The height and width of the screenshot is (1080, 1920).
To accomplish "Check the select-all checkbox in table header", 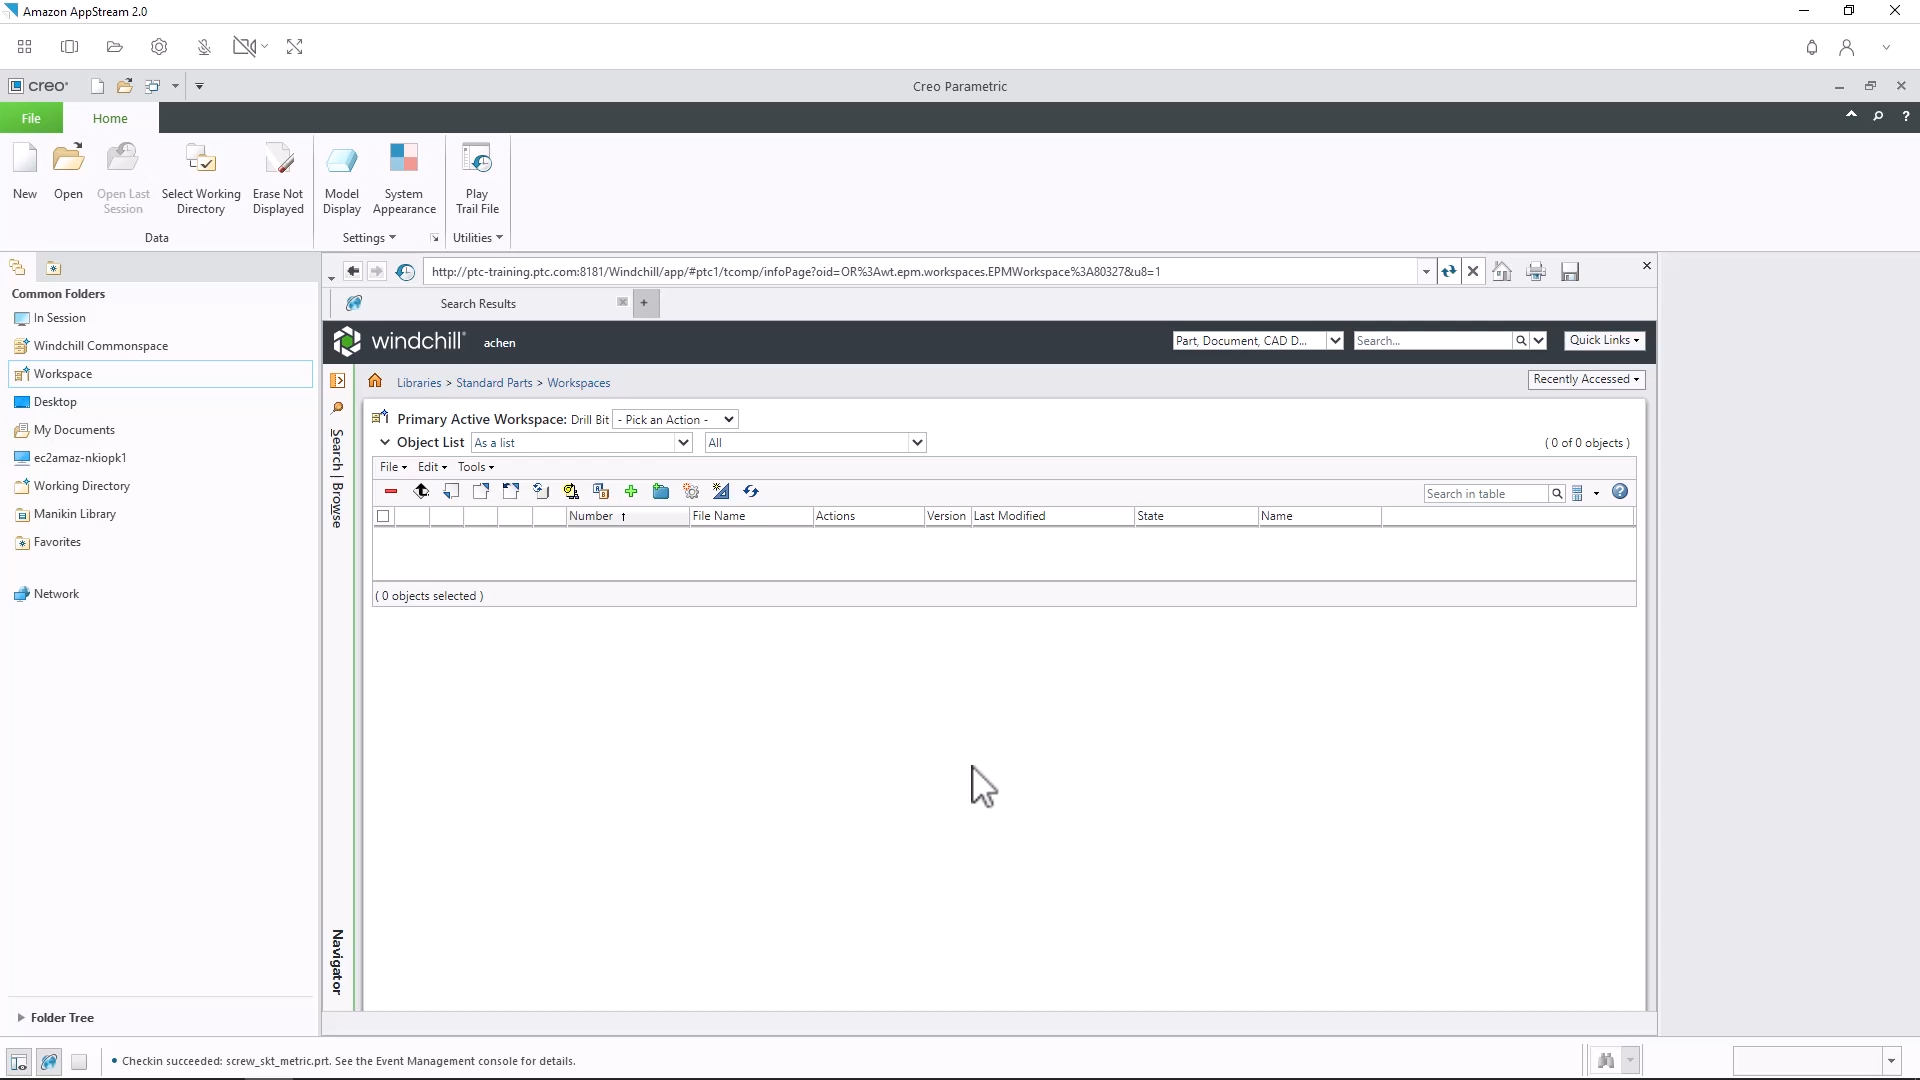I will (x=383, y=517).
